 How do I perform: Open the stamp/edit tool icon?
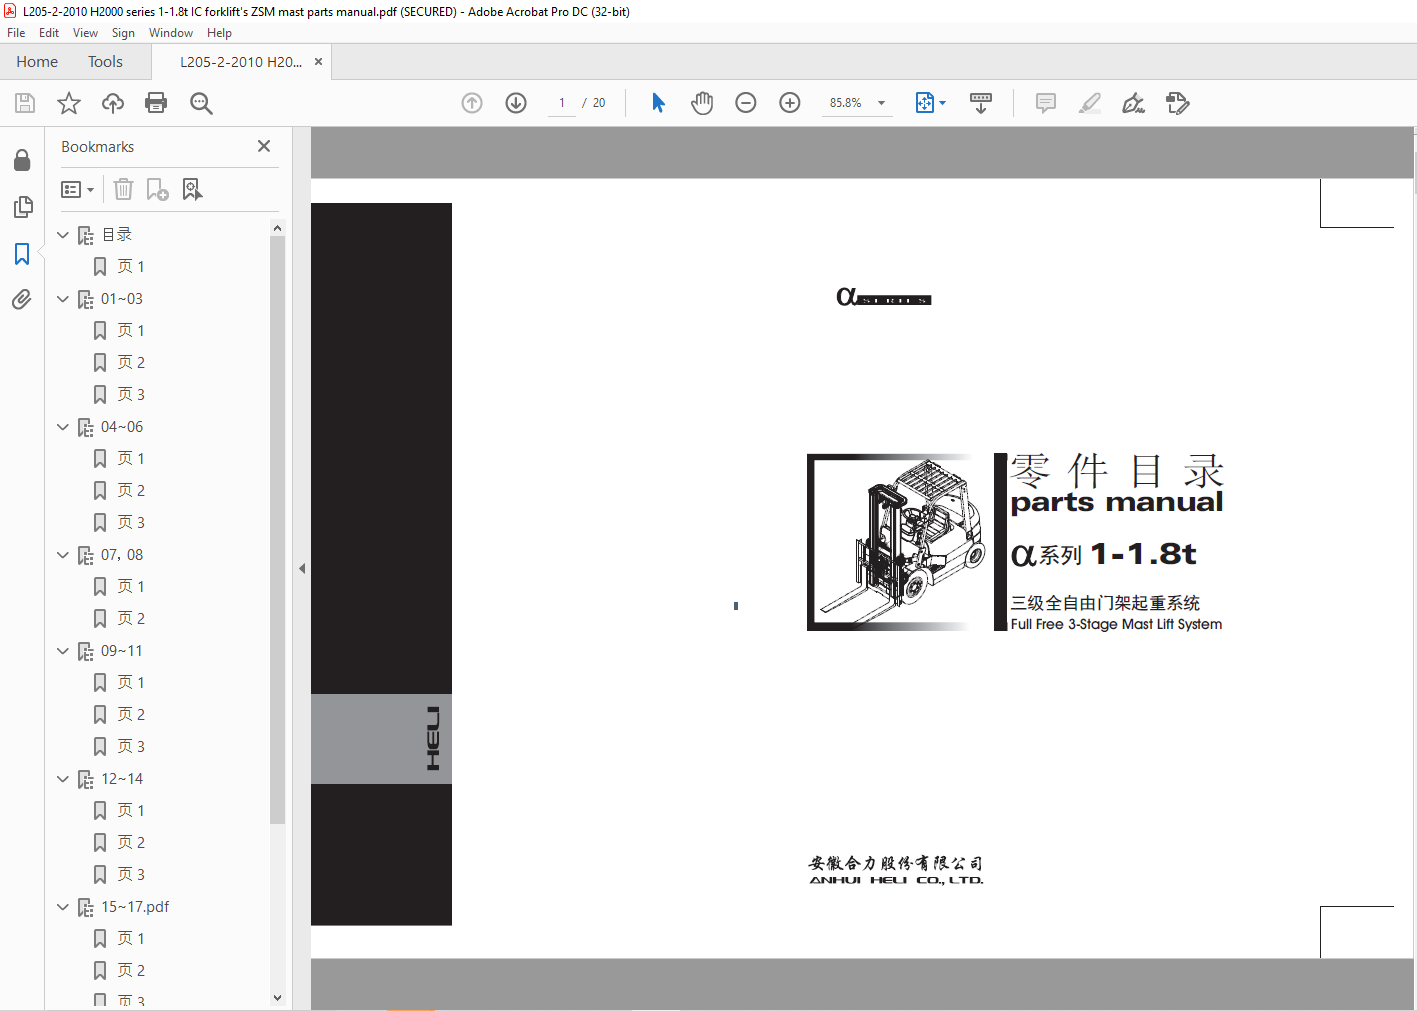pyautogui.click(x=1178, y=103)
